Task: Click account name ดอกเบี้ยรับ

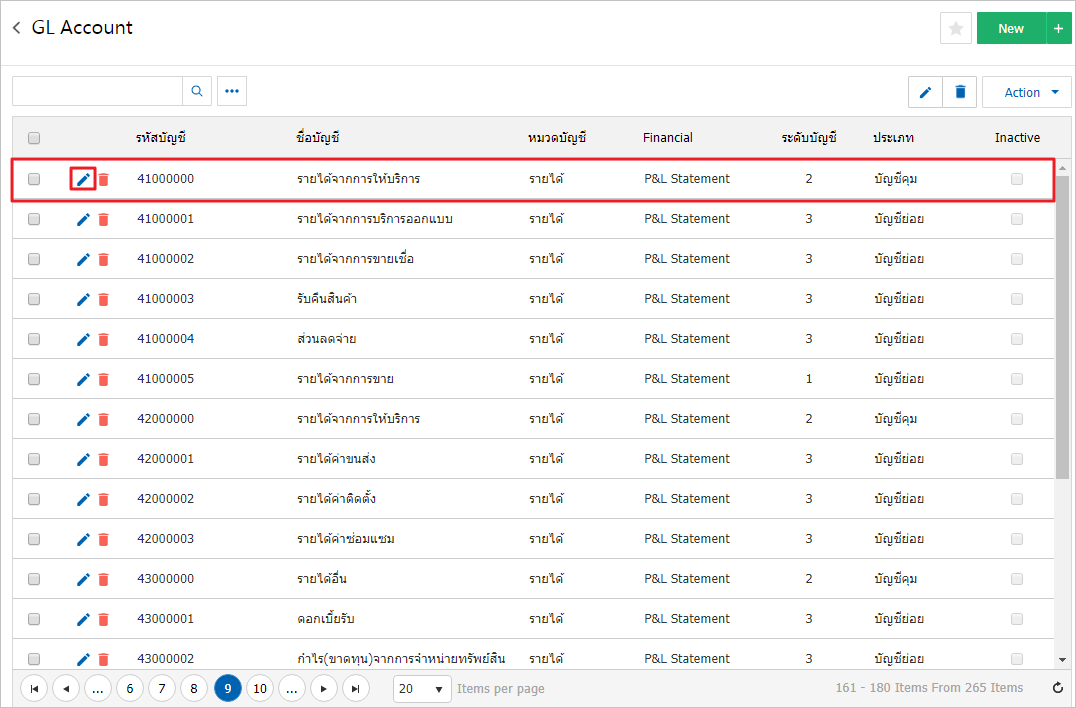Action: [x=325, y=619]
